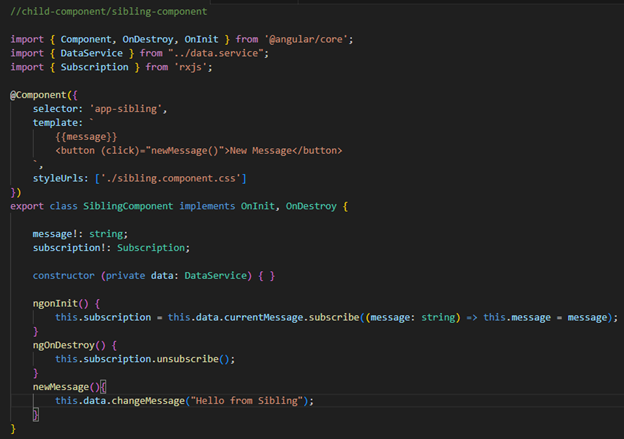The image size is (624, 439).
Task: Click the constructor keyword
Action: 63,275
